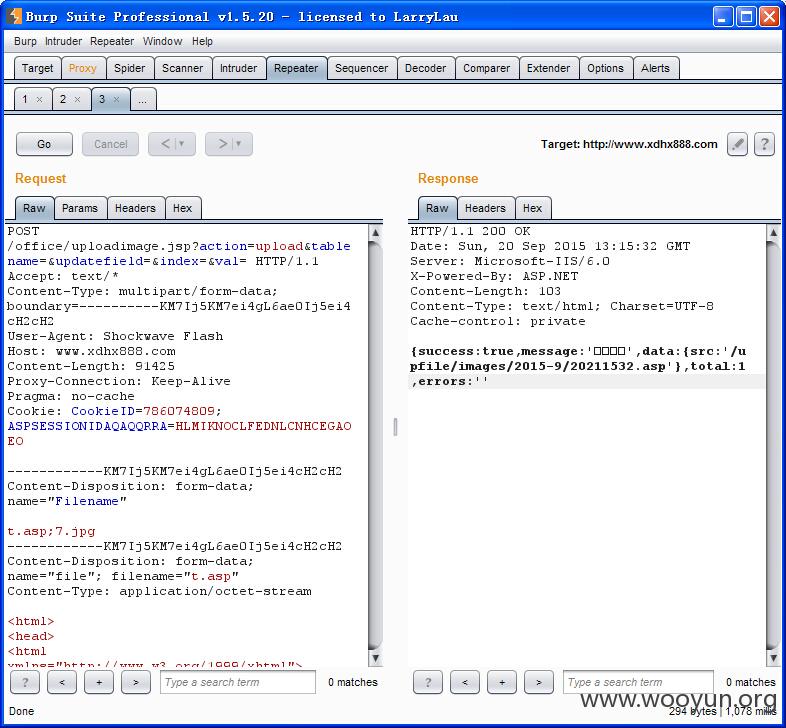Select the response Raw tab
Image resolution: width=786 pixels, height=728 pixels.
[x=437, y=208]
